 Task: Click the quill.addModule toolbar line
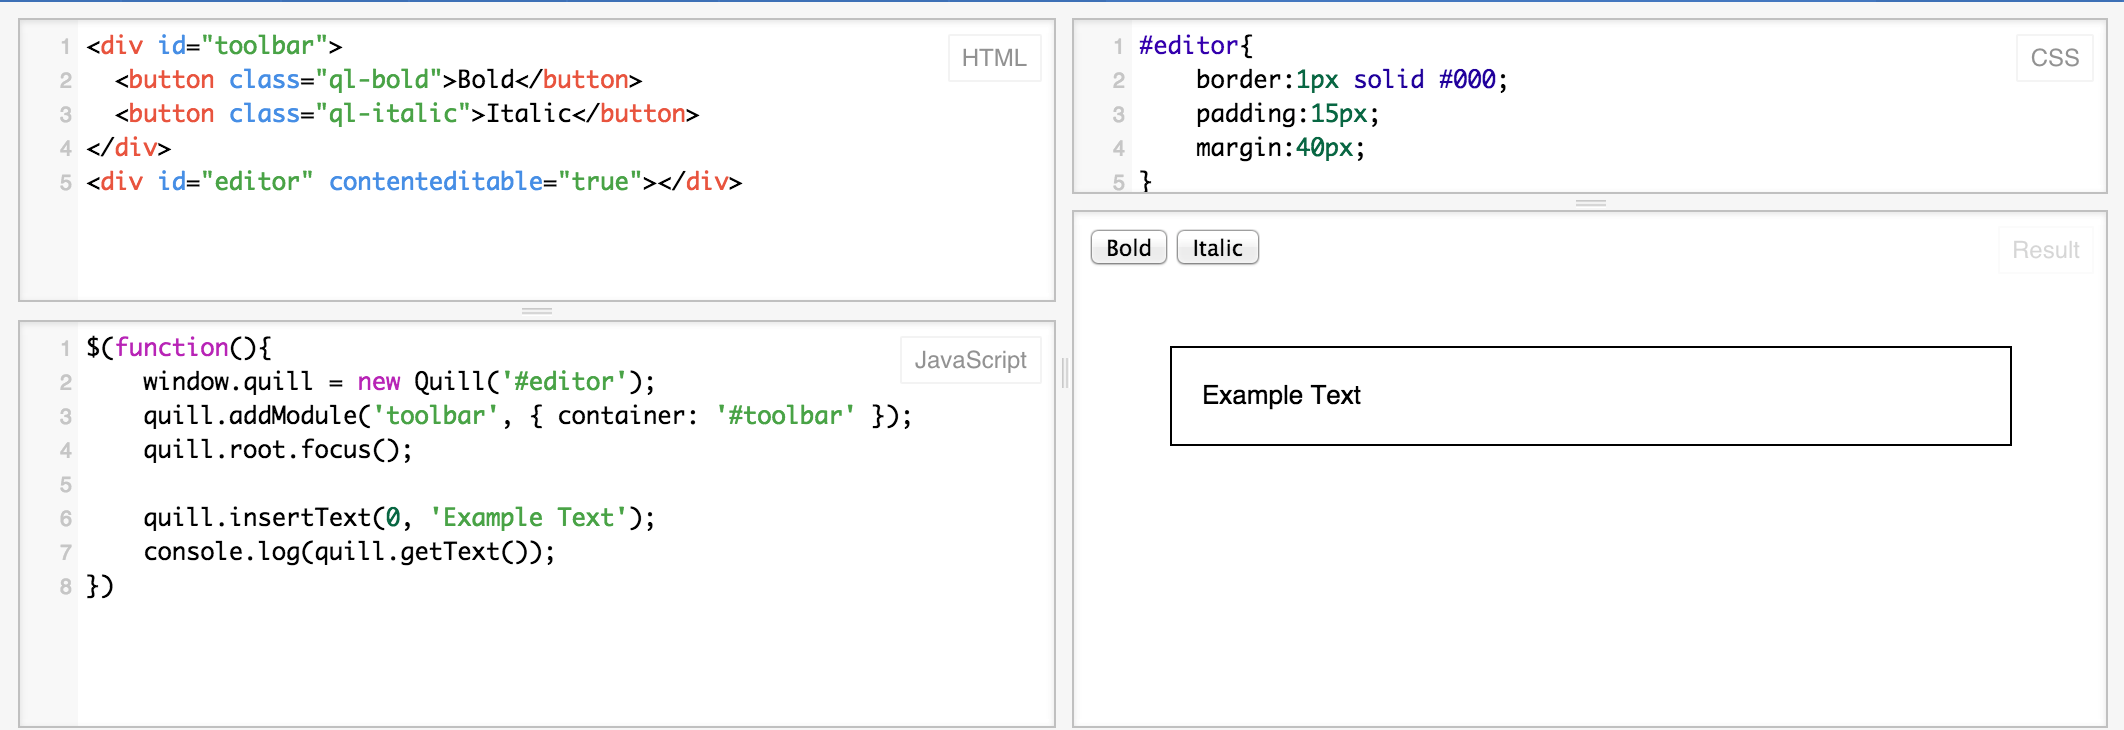(x=527, y=416)
